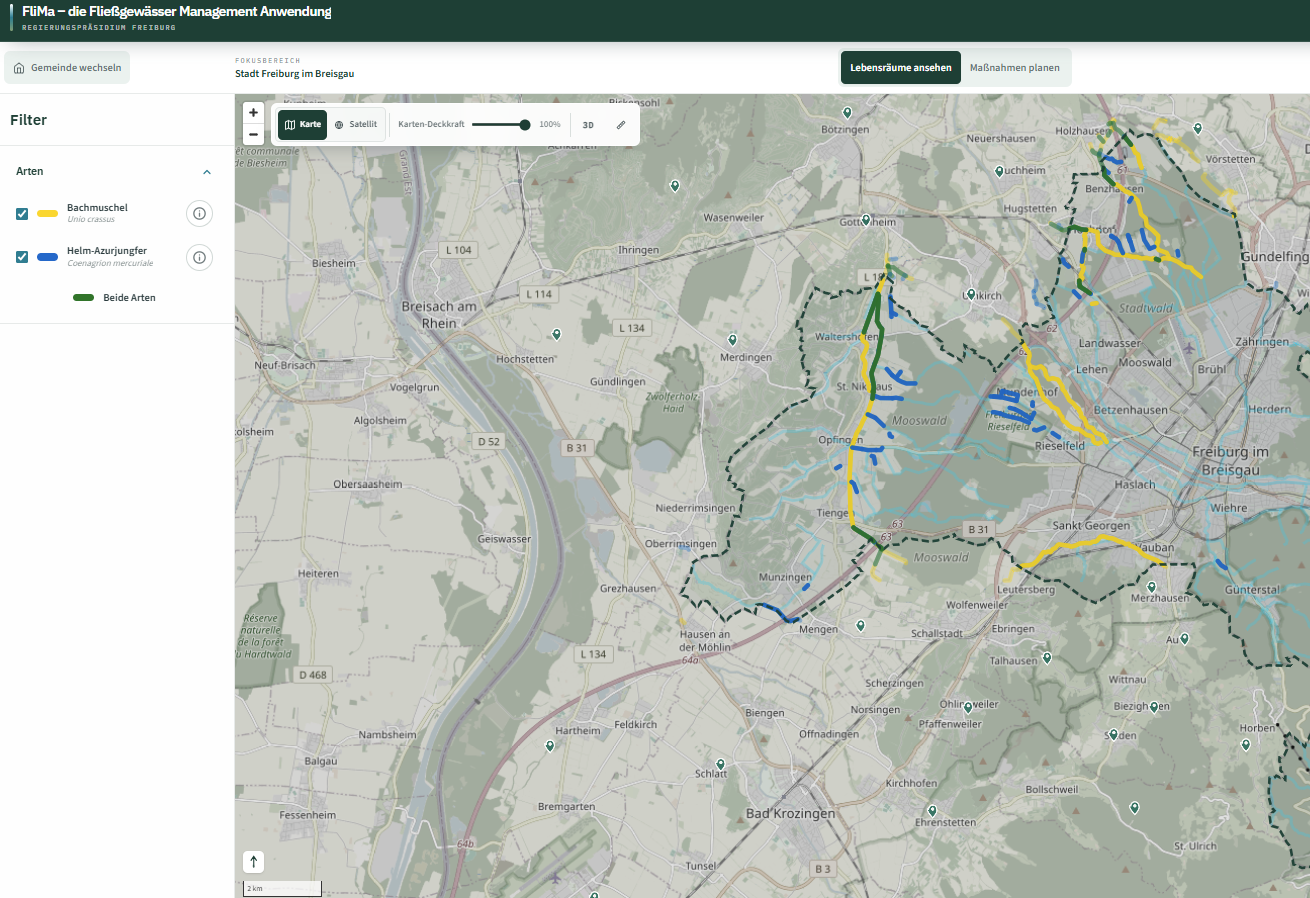Zoom in the map with plus

point(254,113)
